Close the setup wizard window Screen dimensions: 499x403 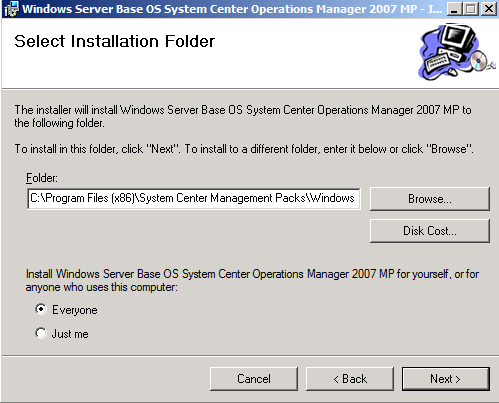click(x=489, y=9)
